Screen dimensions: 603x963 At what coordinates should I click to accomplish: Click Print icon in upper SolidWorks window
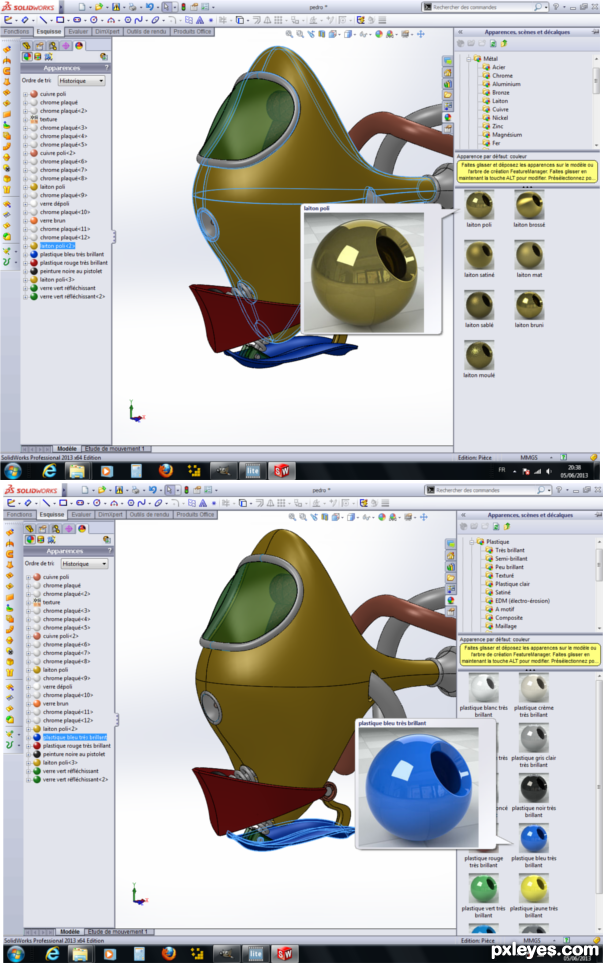[131, 7]
